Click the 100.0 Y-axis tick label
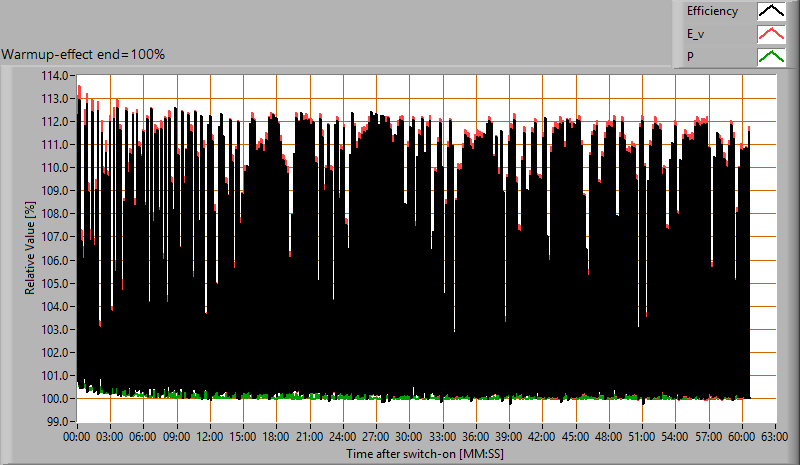800x465 pixels. click(x=54, y=398)
